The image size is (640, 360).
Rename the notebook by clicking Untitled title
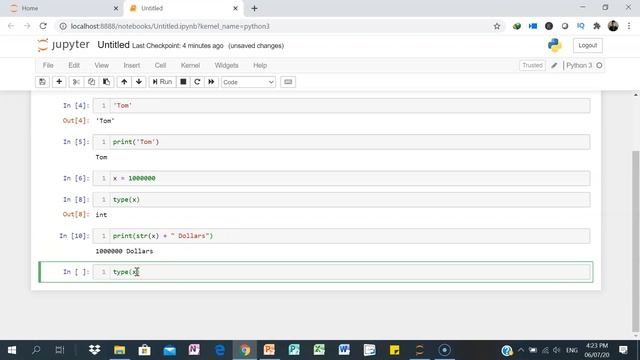[113, 45]
